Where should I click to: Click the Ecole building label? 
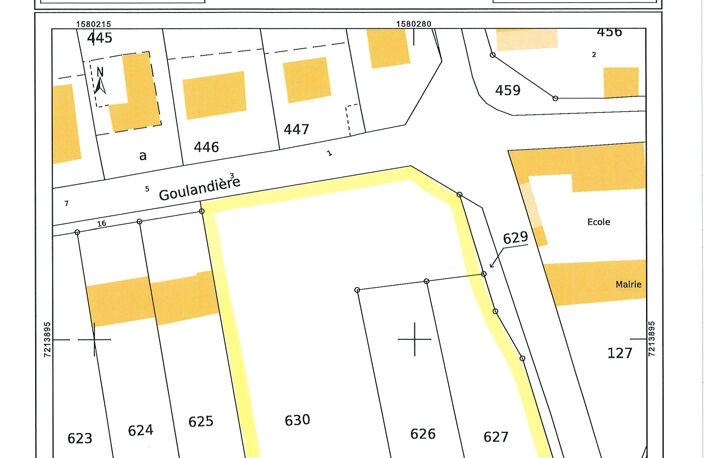click(x=598, y=222)
